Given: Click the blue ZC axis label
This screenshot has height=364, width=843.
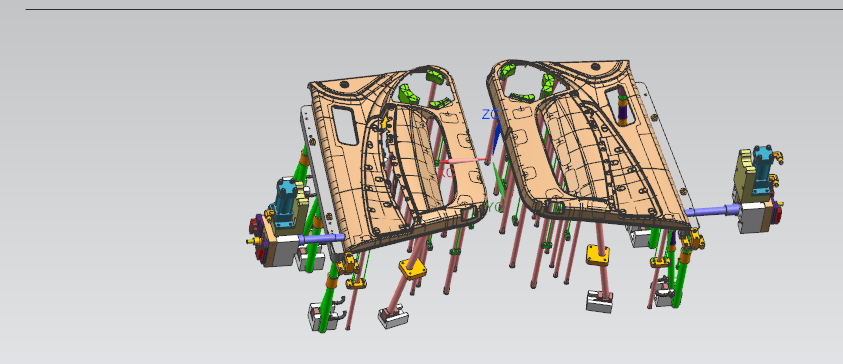Looking at the screenshot, I should coord(490,115).
